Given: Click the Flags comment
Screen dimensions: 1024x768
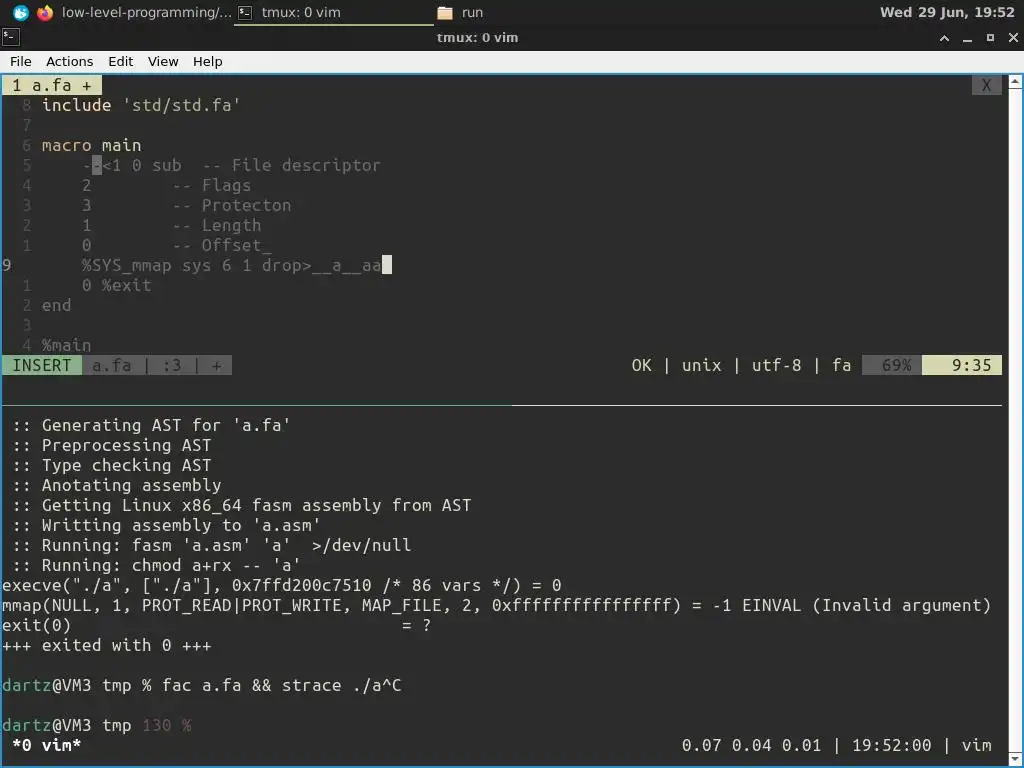Looking at the screenshot, I should pyautogui.click(x=212, y=185).
